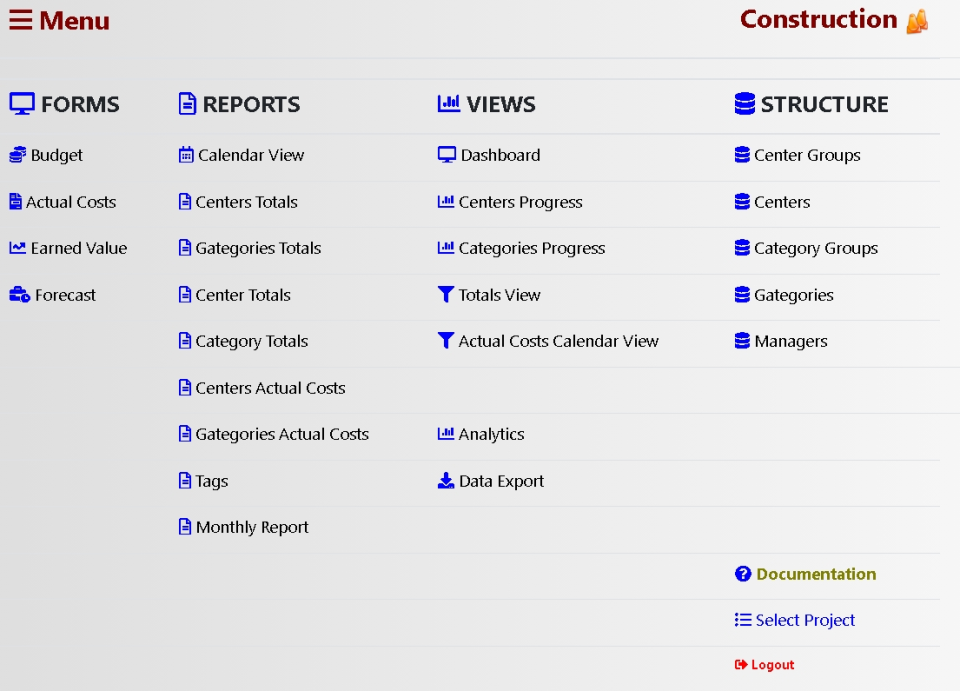Click the Managers database icon under STRUCTURE
Viewport: 960px width, 691px height.
(x=743, y=341)
